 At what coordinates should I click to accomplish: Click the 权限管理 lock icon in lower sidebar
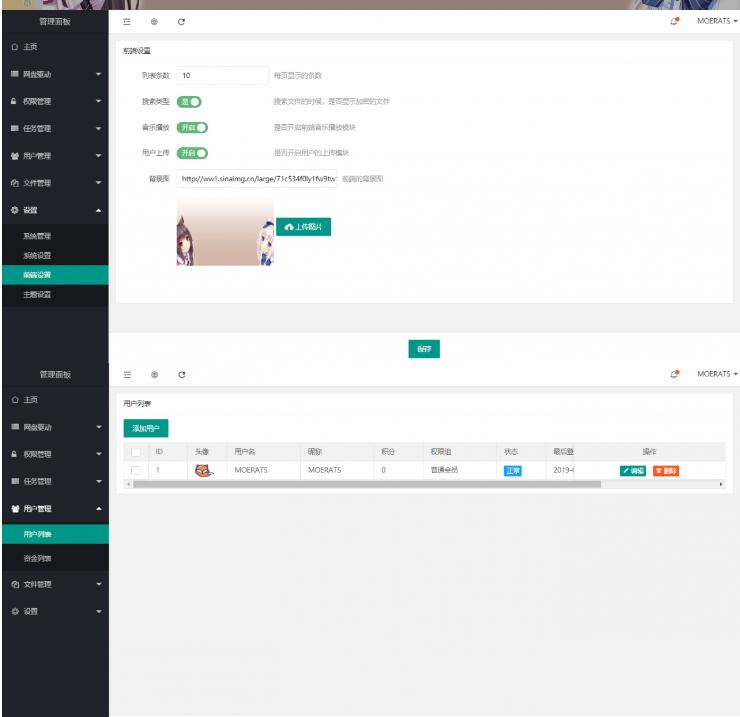[x=14, y=454]
